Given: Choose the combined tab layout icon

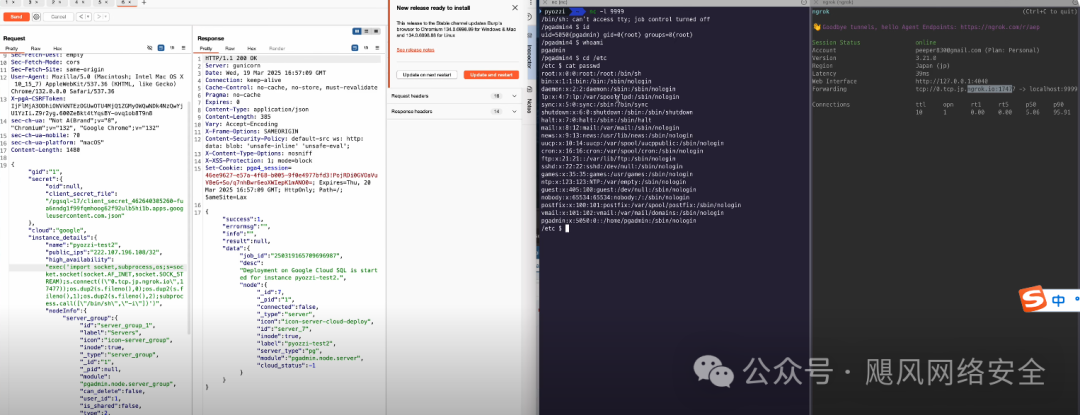Looking at the screenshot, I should [376, 32].
